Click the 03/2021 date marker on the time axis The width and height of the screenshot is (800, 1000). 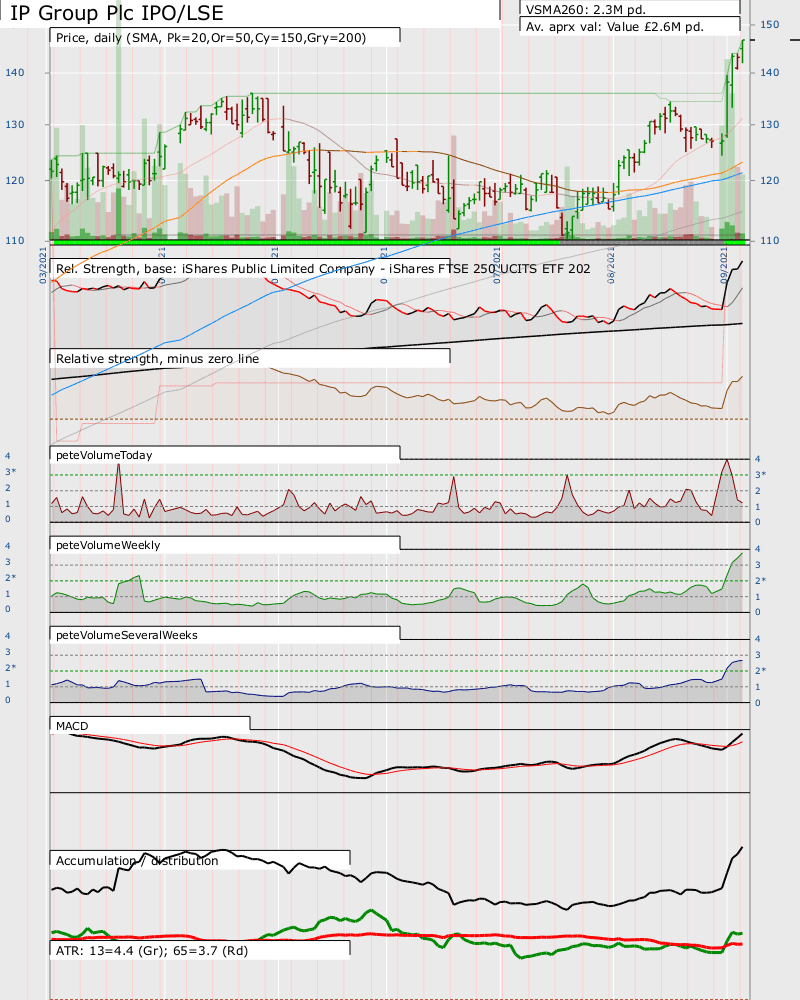click(x=43, y=265)
